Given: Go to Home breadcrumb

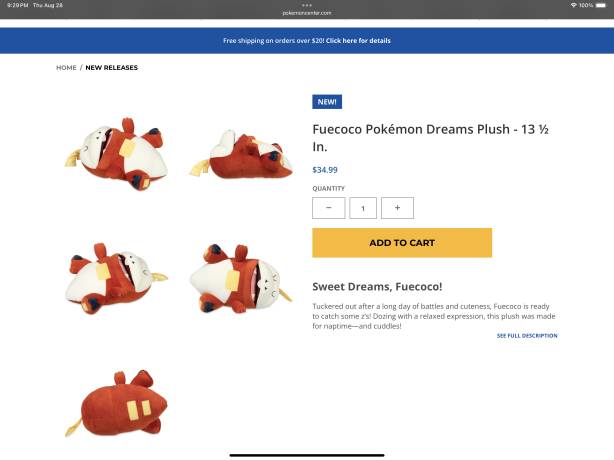Looking at the screenshot, I should tap(66, 68).
